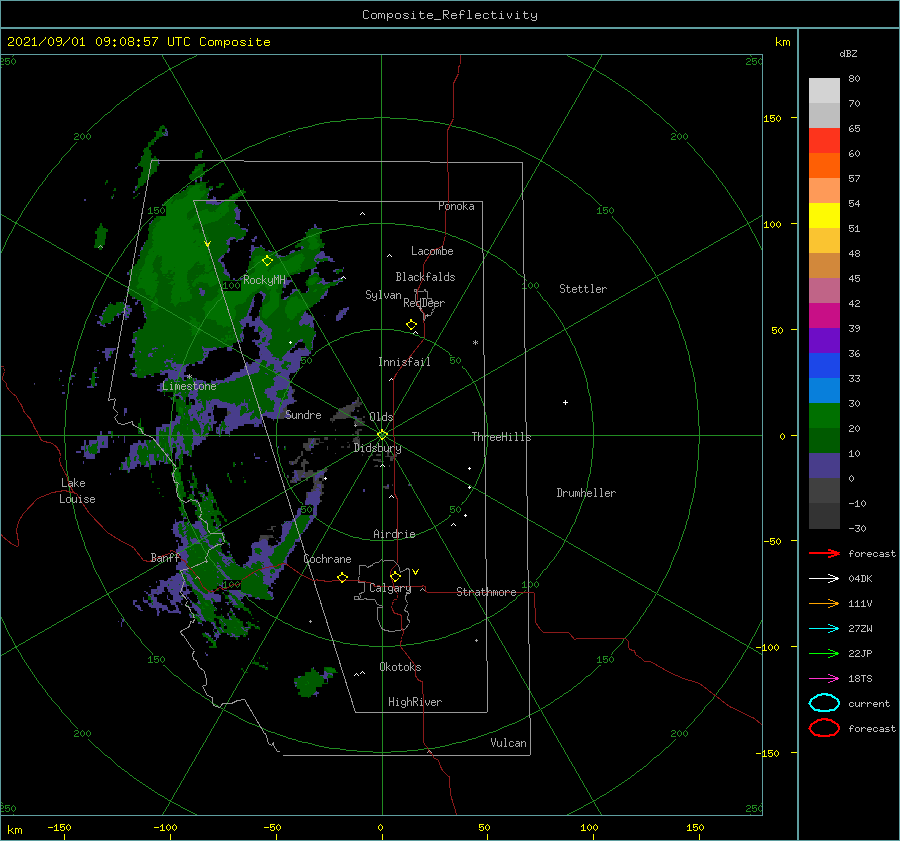Select the ThreeHills label
The image size is (900, 841).
coord(501,437)
